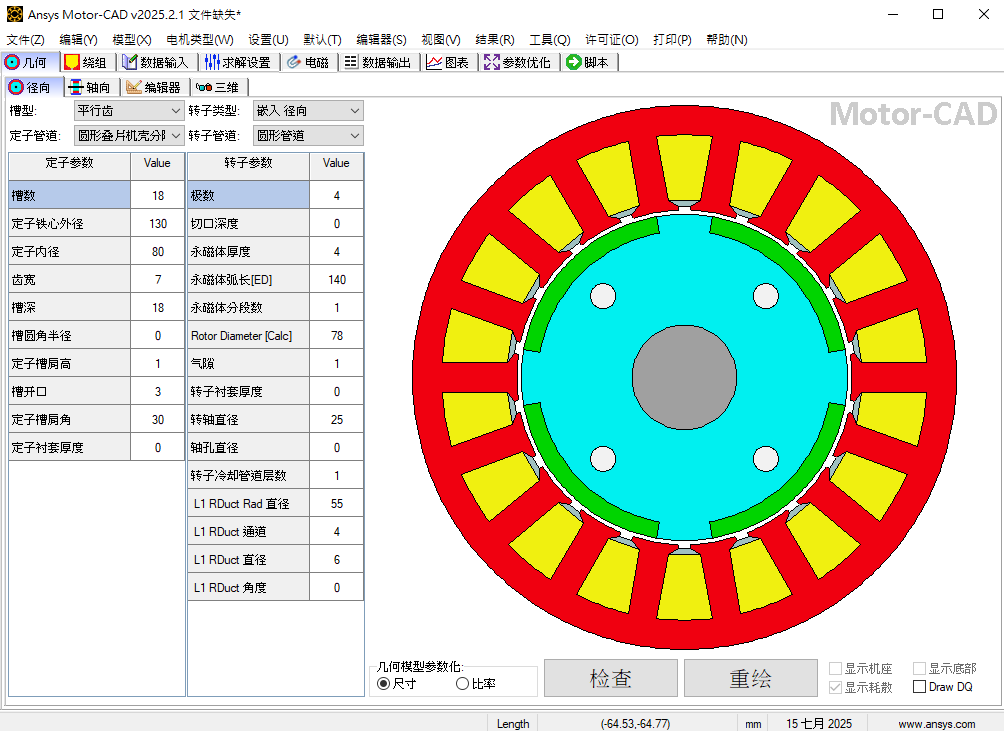Go to the 电磁 tab
Viewport: 1004px width, 731px height.
coord(307,62)
